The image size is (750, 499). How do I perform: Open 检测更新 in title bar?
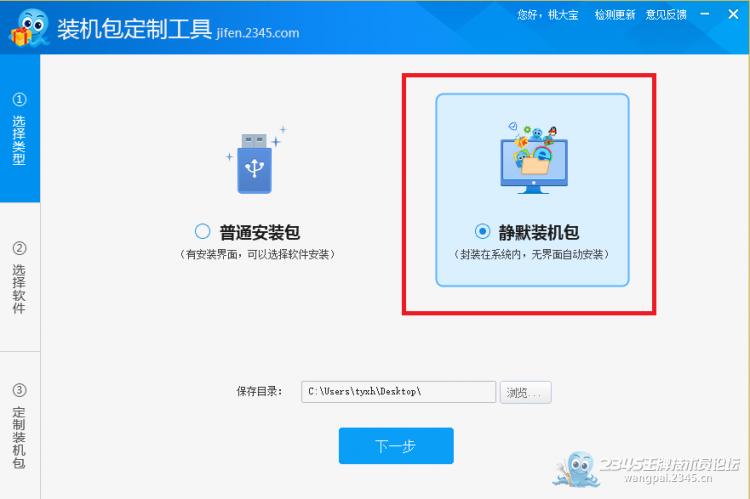pyautogui.click(x=615, y=15)
